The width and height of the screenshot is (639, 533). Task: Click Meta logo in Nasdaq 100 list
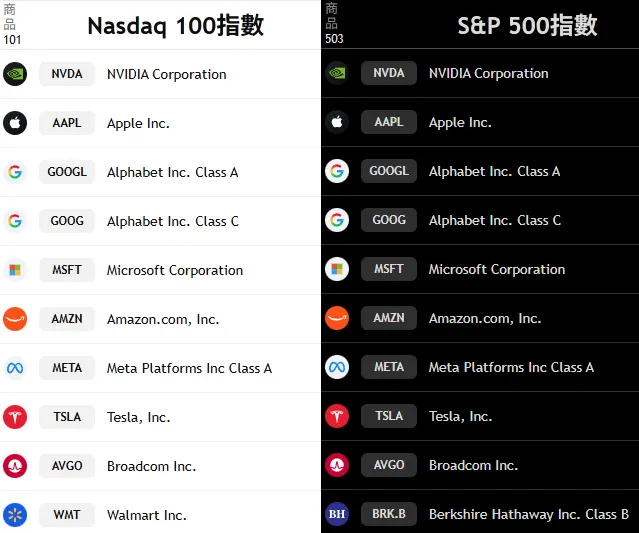pyautogui.click(x=15, y=368)
